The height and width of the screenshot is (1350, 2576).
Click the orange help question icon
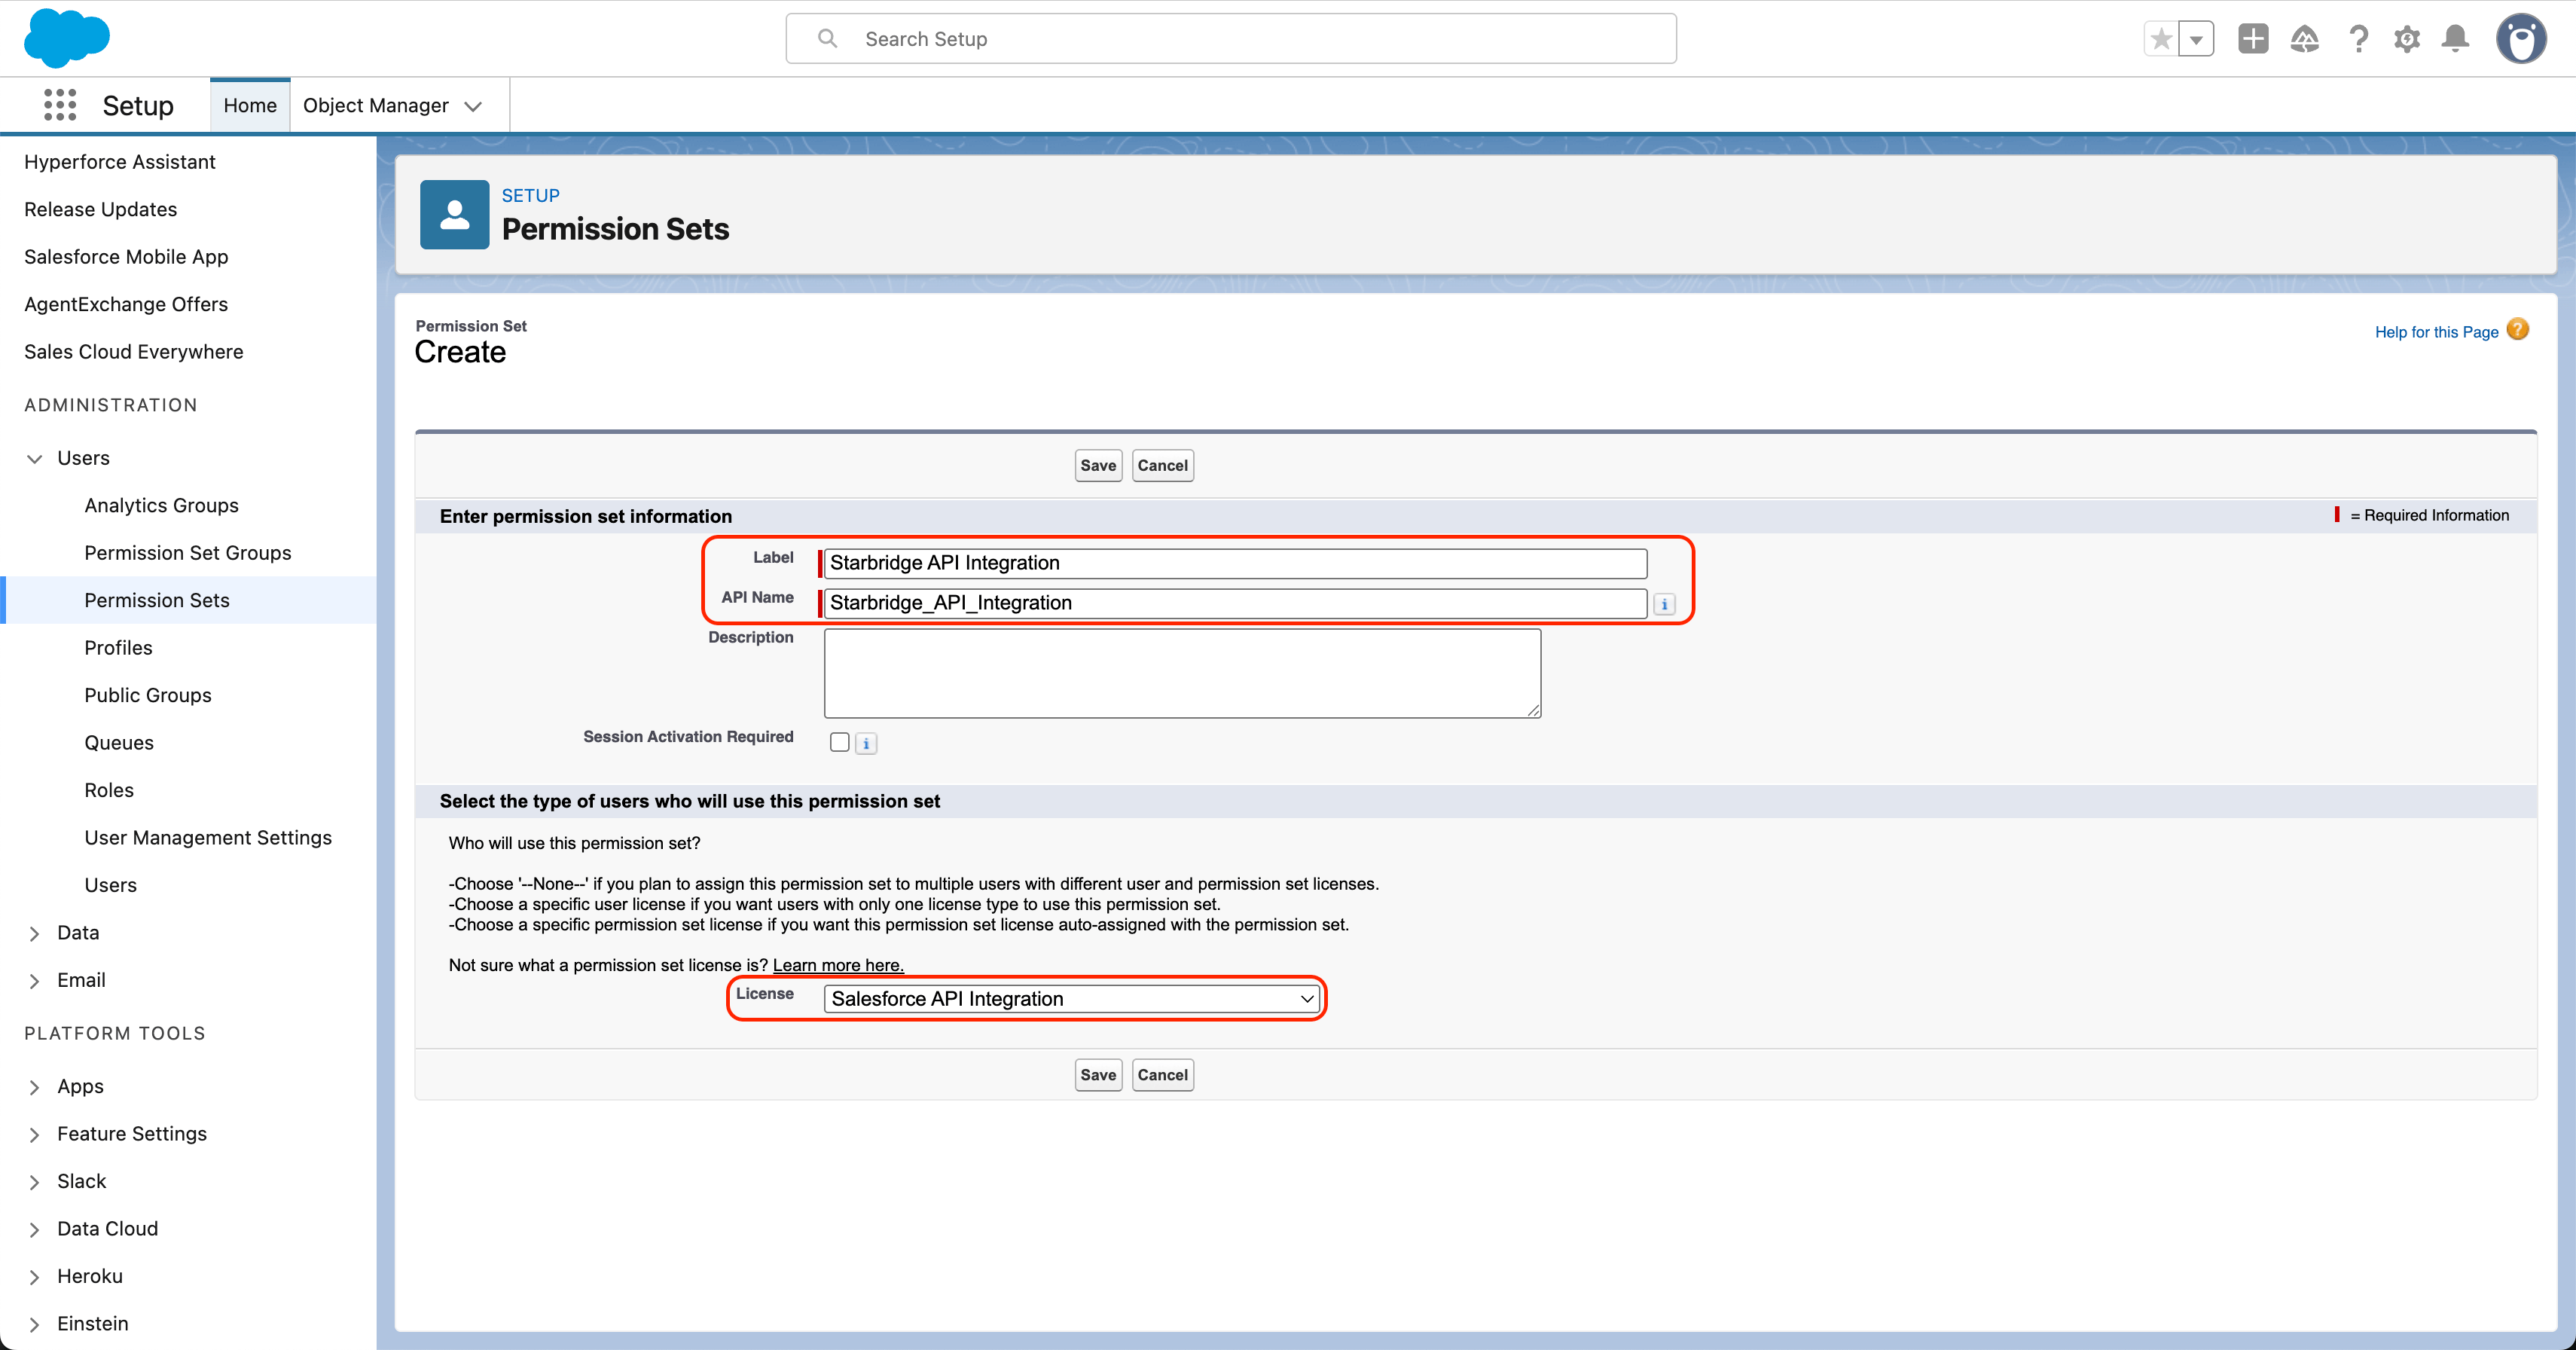point(2518,329)
